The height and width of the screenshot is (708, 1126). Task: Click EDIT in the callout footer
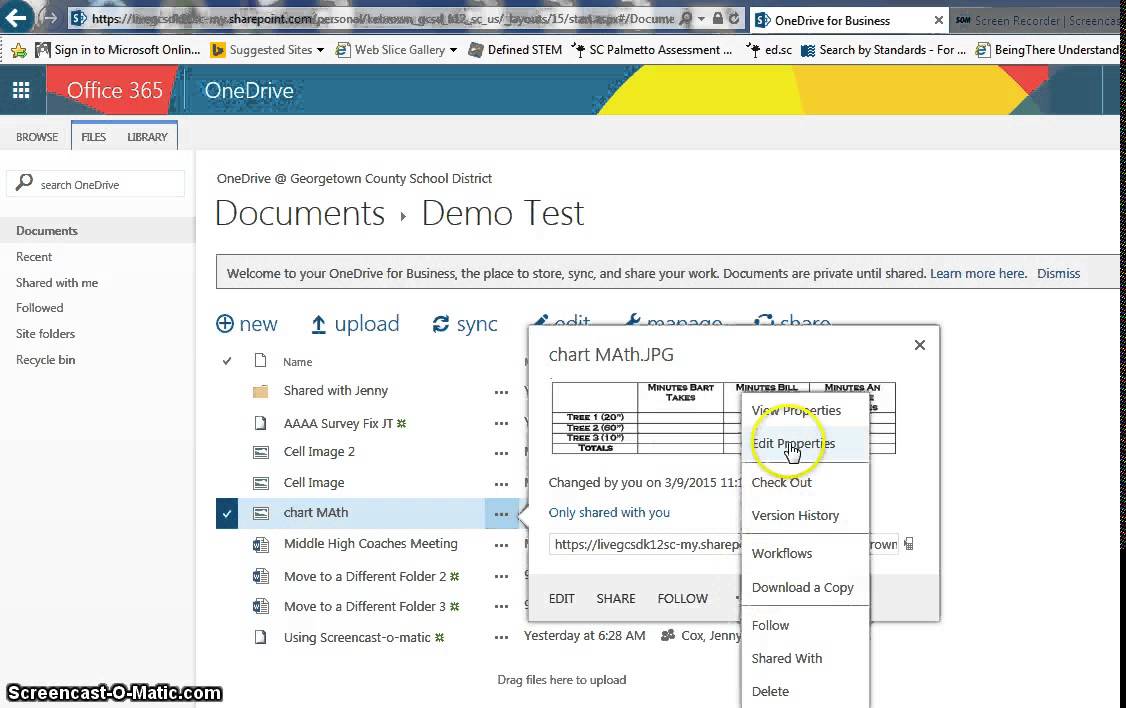tap(562, 599)
